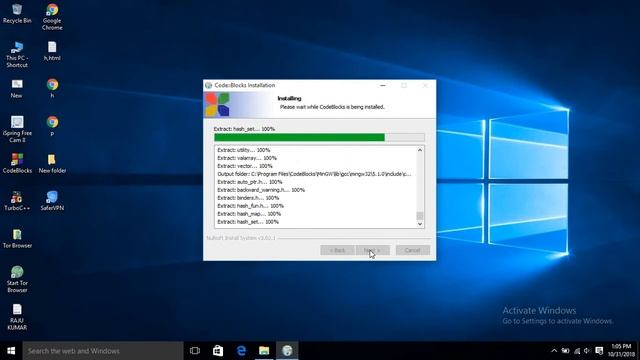The height and width of the screenshot is (360, 640).
Task: Select log line 'Extract: vector... 100%'
Action: 244,166
